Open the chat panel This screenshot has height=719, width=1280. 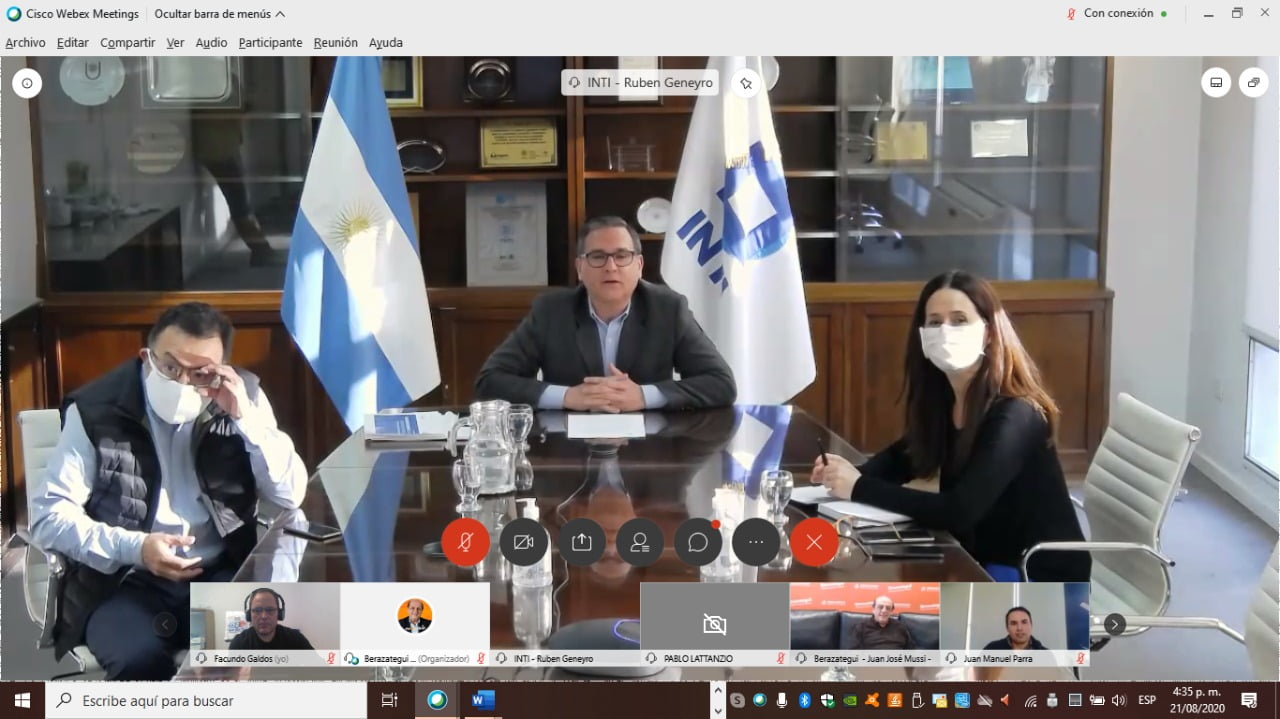click(698, 542)
